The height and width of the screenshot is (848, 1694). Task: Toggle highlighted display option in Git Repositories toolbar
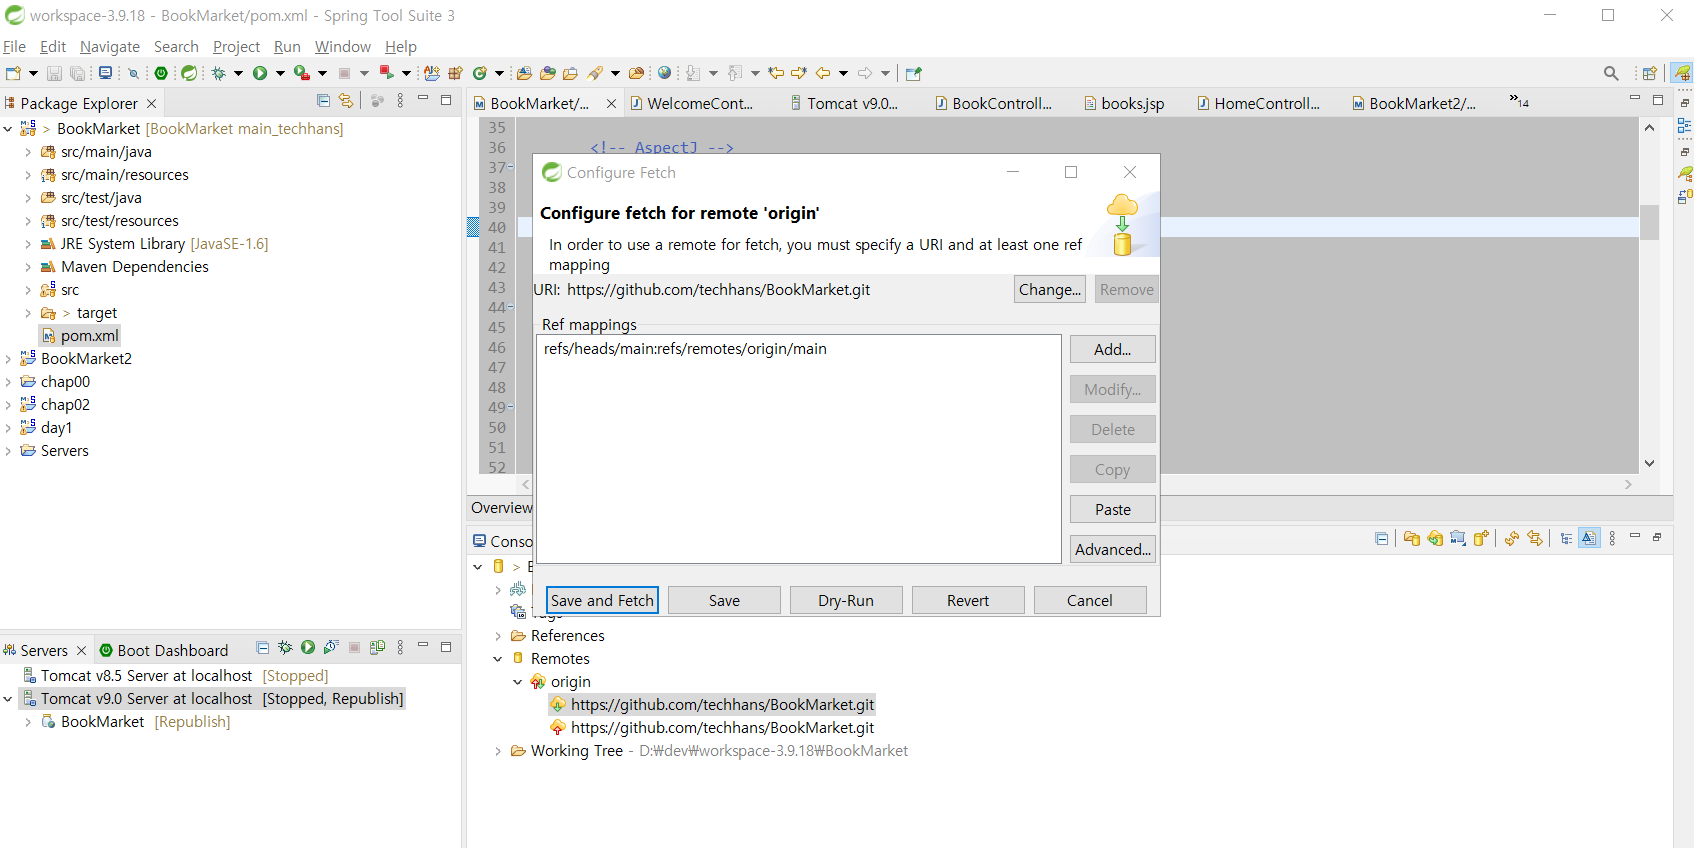click(1589, 538)
